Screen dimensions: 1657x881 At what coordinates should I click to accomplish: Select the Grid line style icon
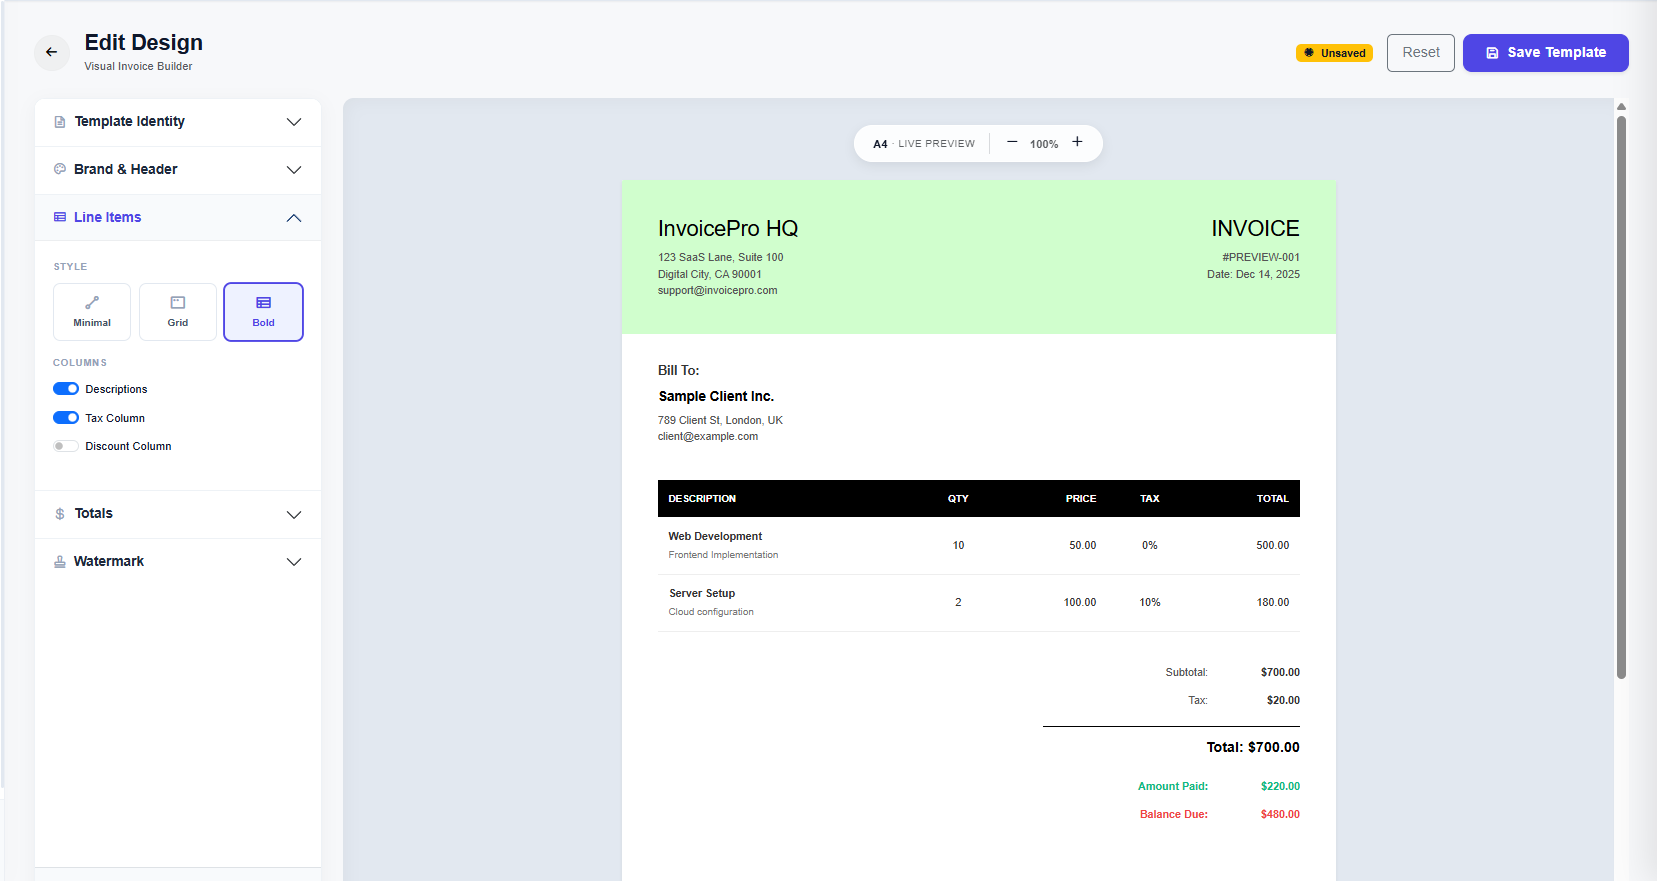178,303
